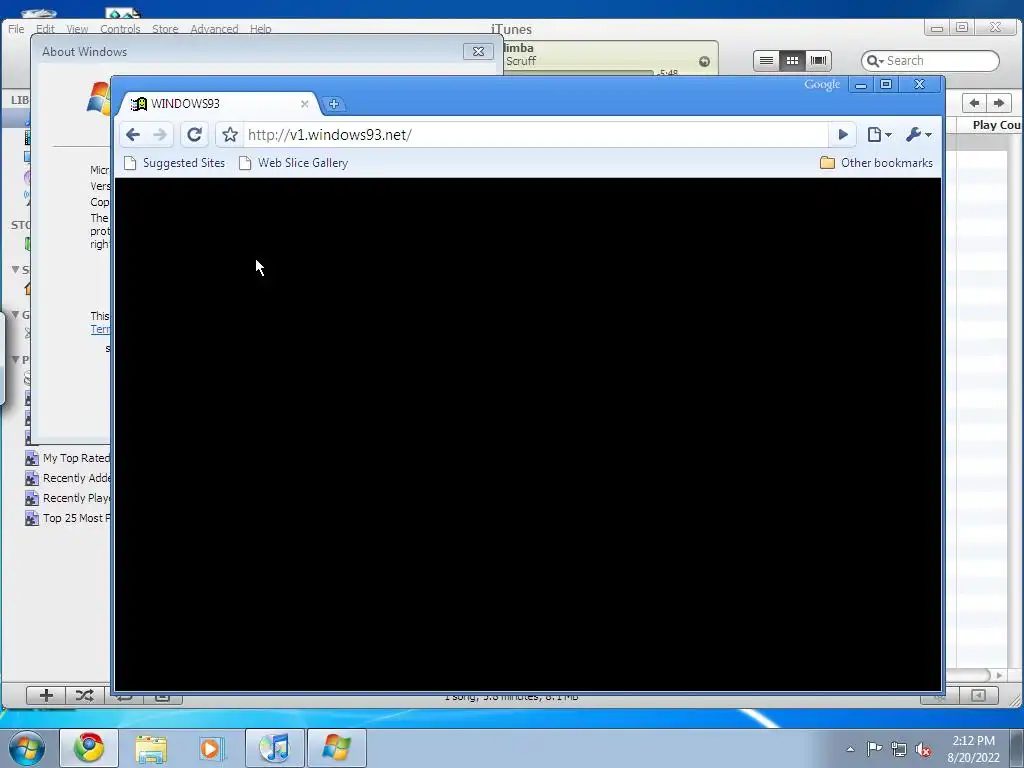Add a new iTunes playlist with plus button
This screenshot has width=1024, height=768.
tap(46, 696)
